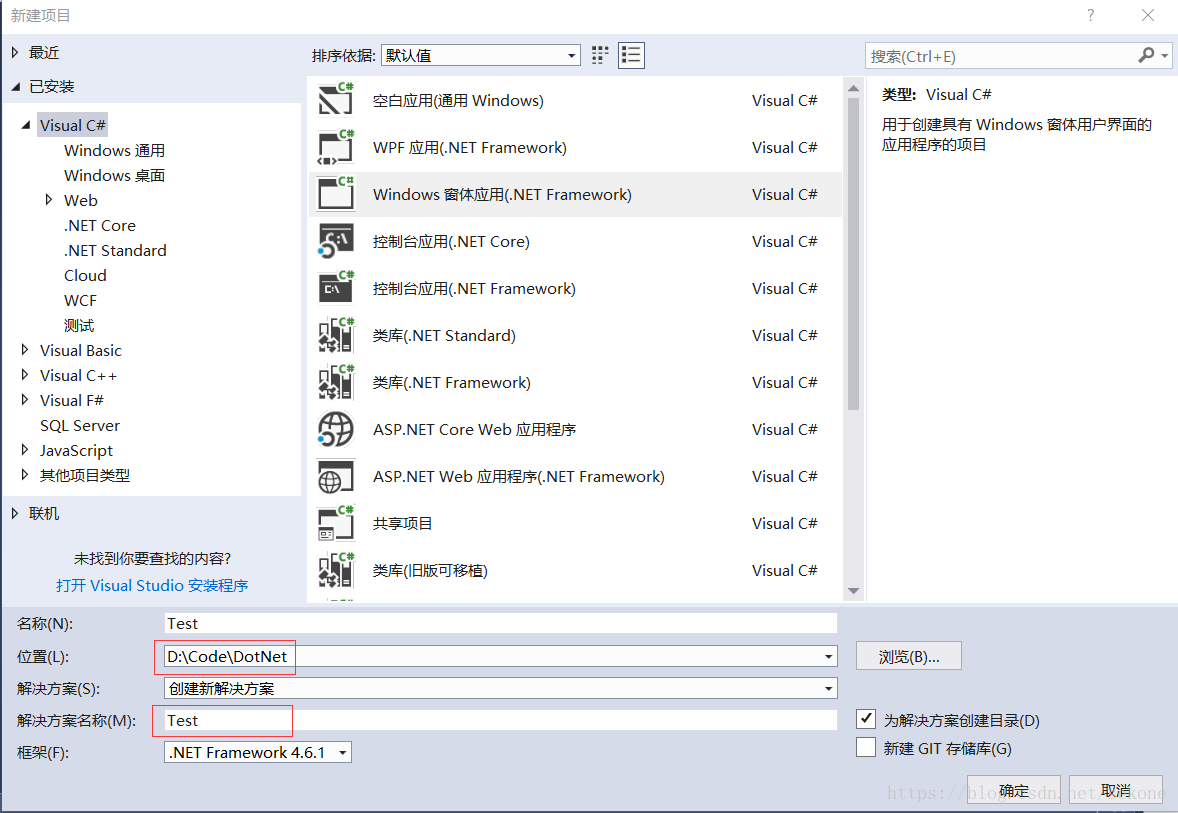Select .NET Standard category
This screenshot has height=813, width=1178.
[x=115, y=250]
